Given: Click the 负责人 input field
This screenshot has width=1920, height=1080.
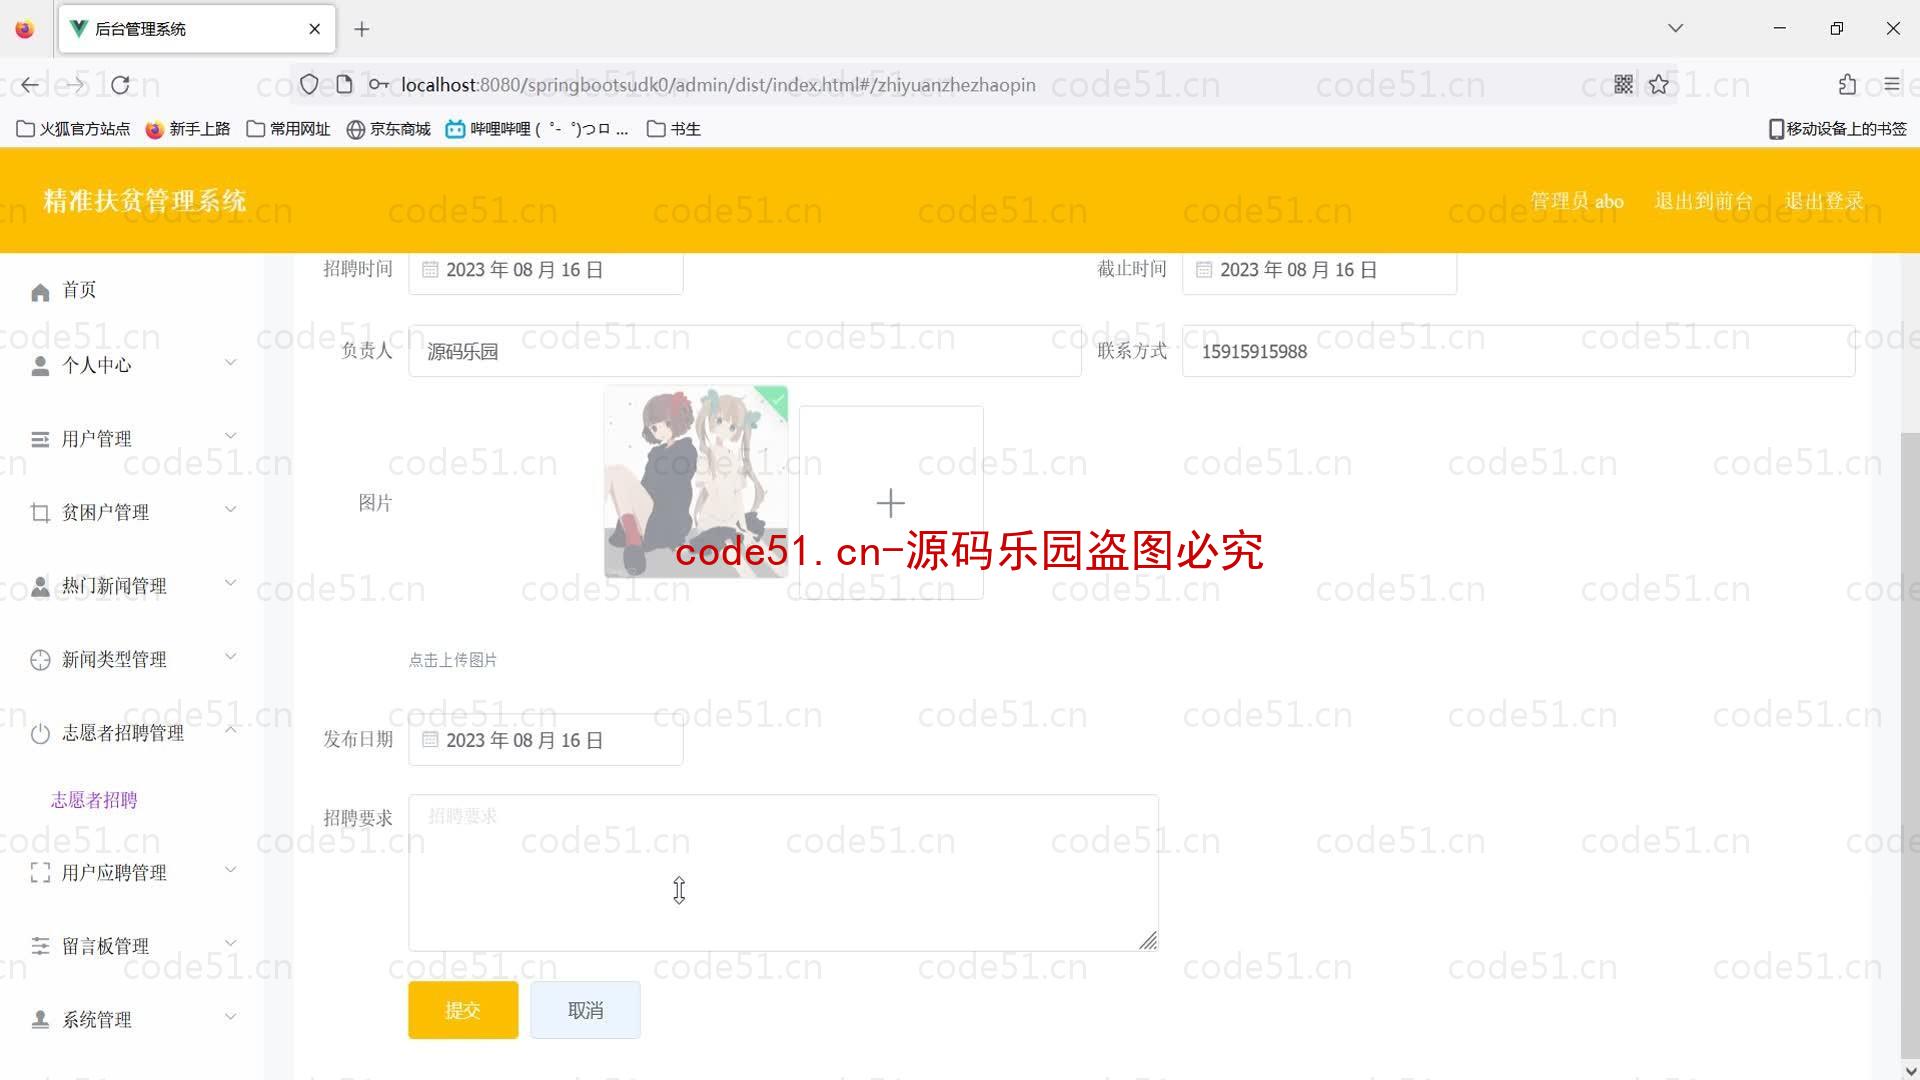Looking at the screenshot, I should [x=744, y=351].
